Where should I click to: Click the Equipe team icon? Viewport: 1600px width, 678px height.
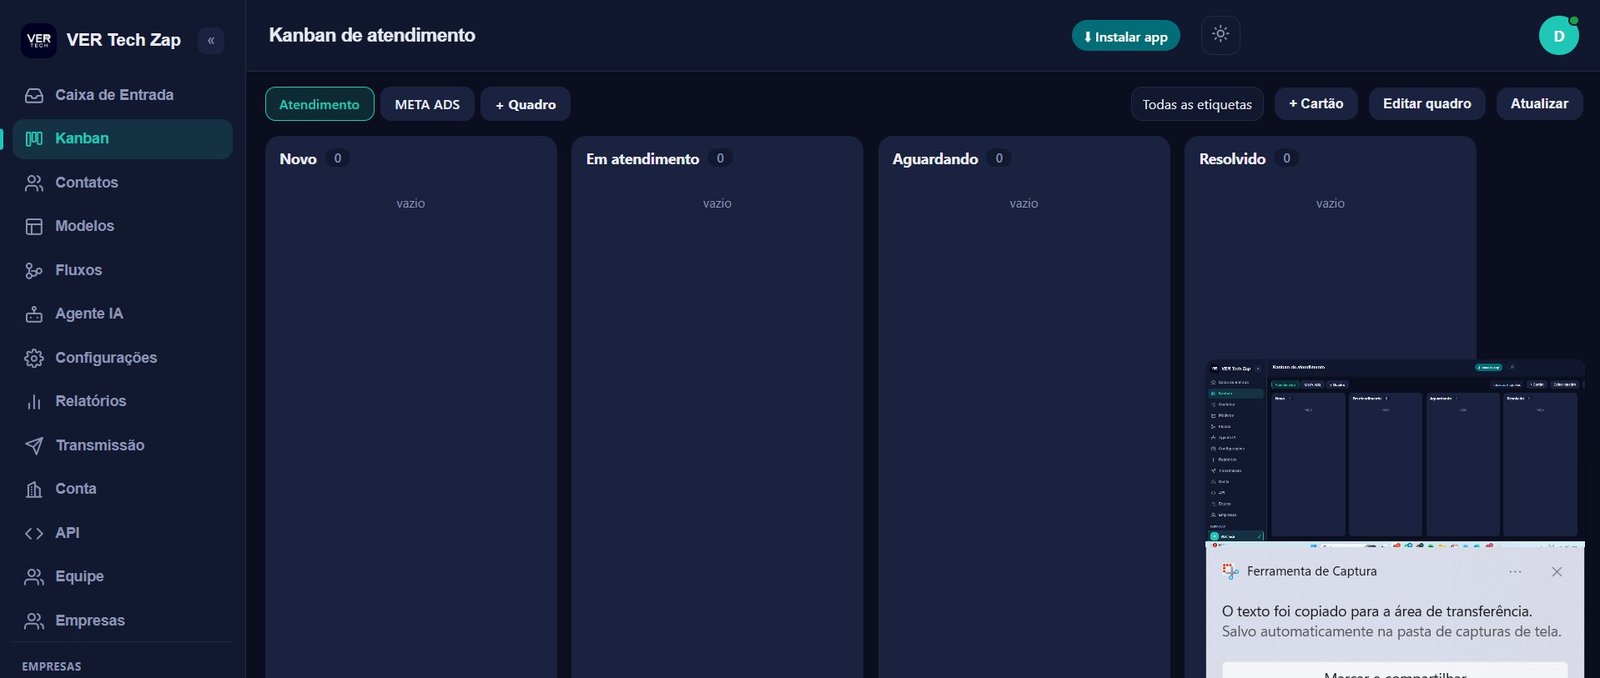pos(34,577)
